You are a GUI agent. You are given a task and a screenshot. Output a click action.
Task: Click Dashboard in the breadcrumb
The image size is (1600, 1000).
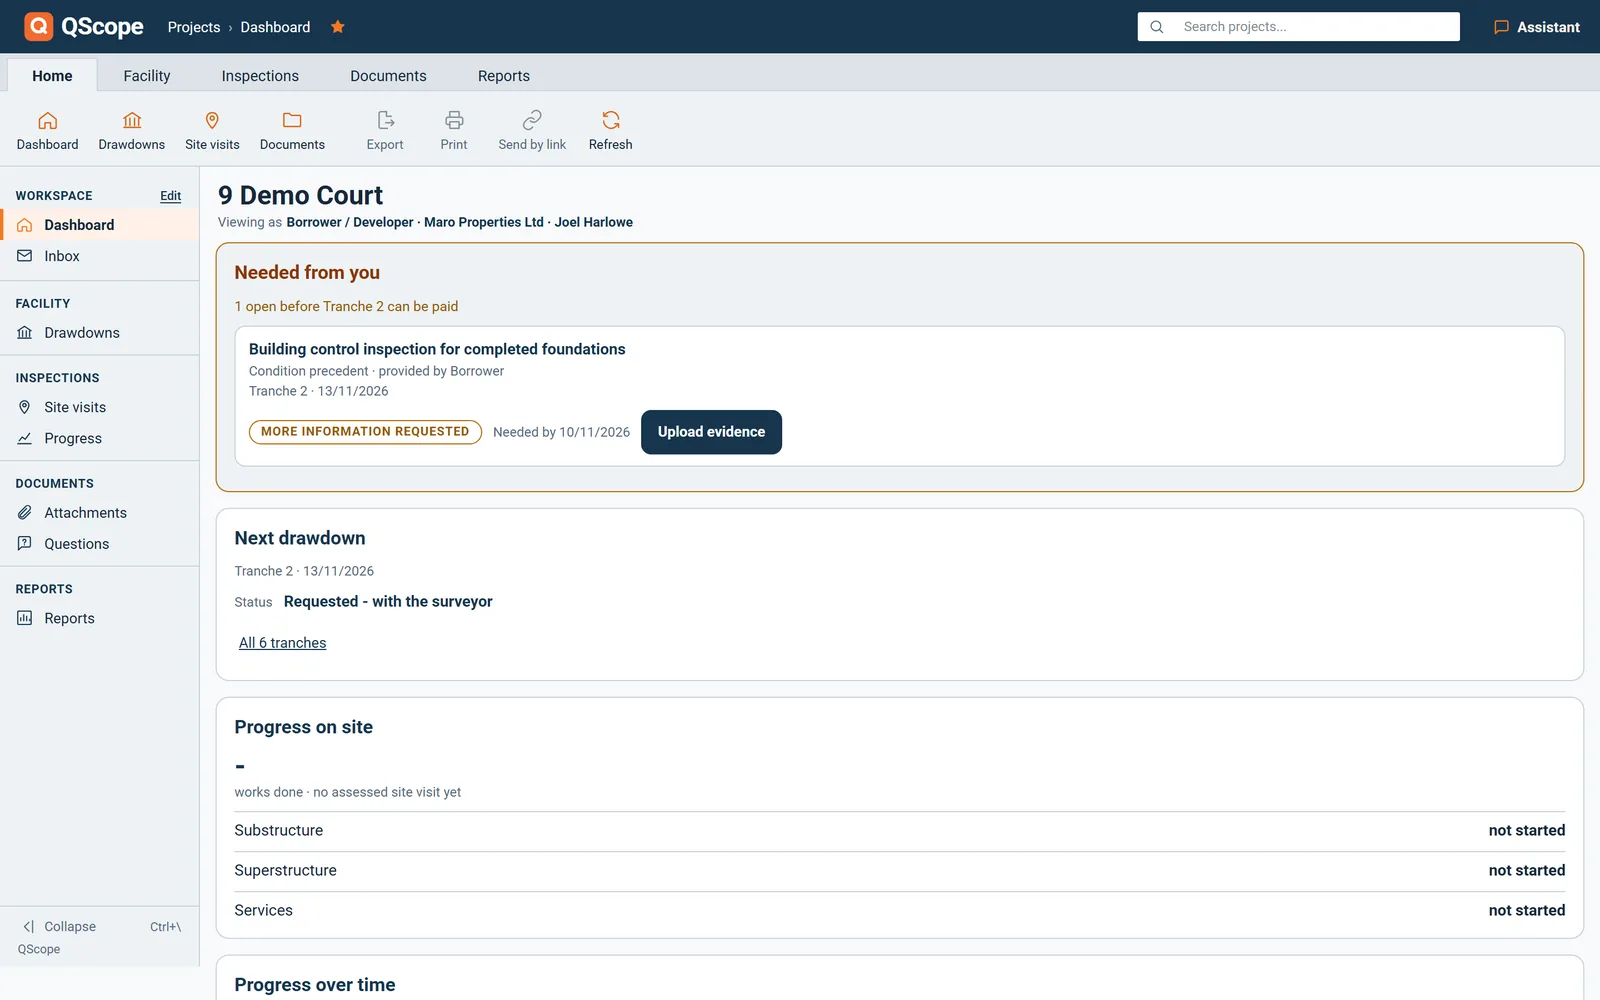tap(275, 27)
